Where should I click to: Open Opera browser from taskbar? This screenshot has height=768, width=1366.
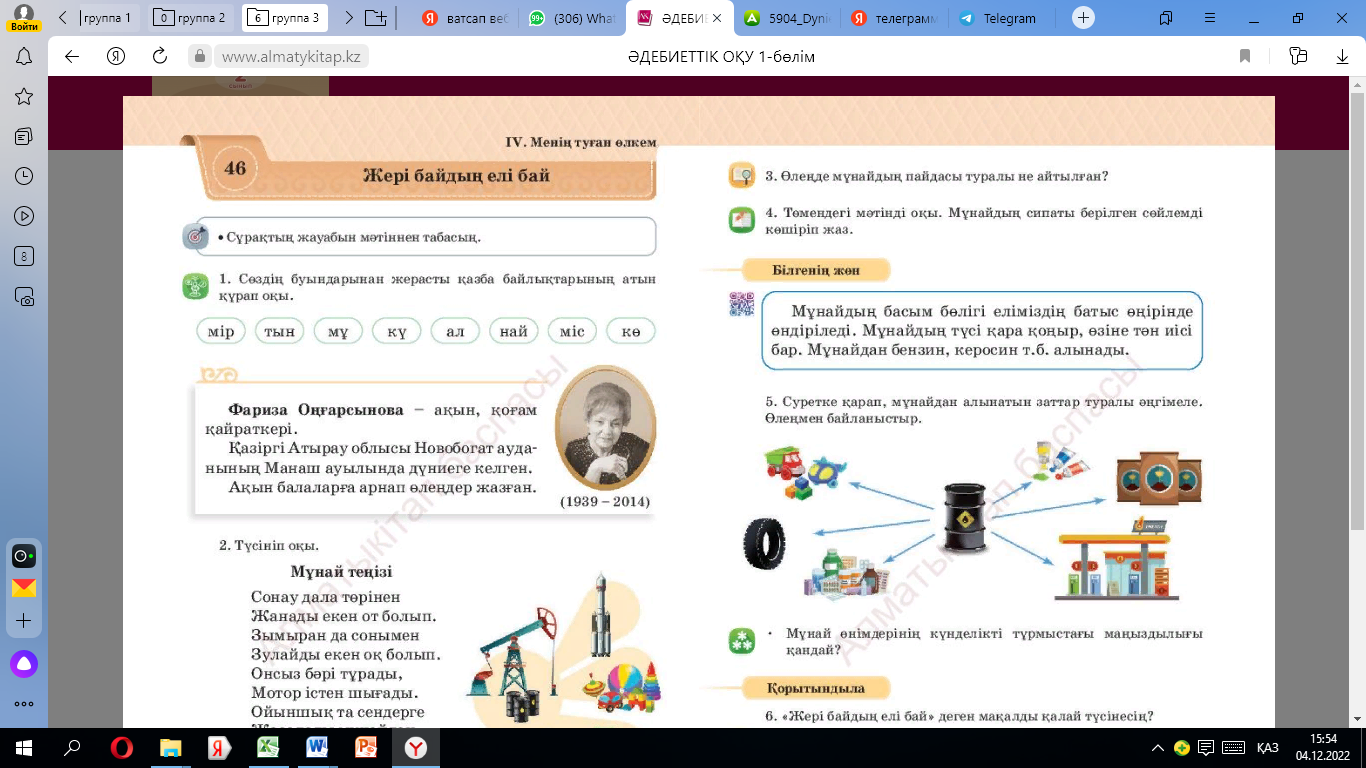(121, 748)
